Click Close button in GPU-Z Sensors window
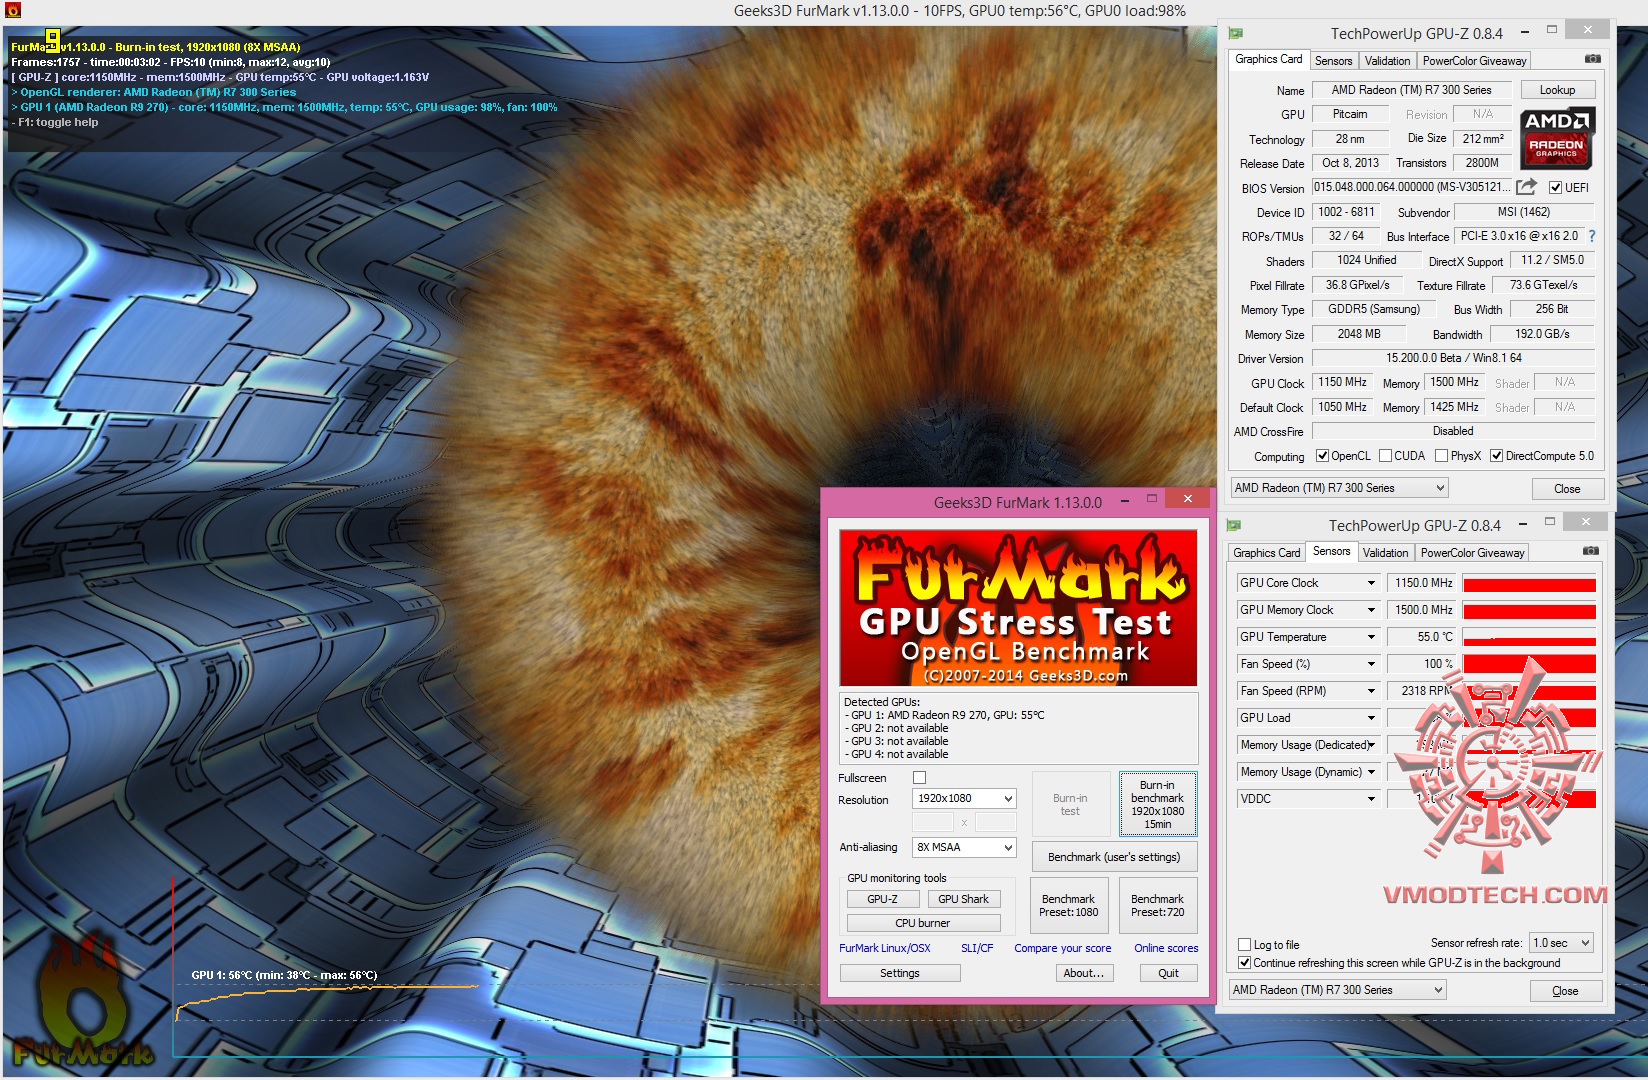 (1565, 991)
